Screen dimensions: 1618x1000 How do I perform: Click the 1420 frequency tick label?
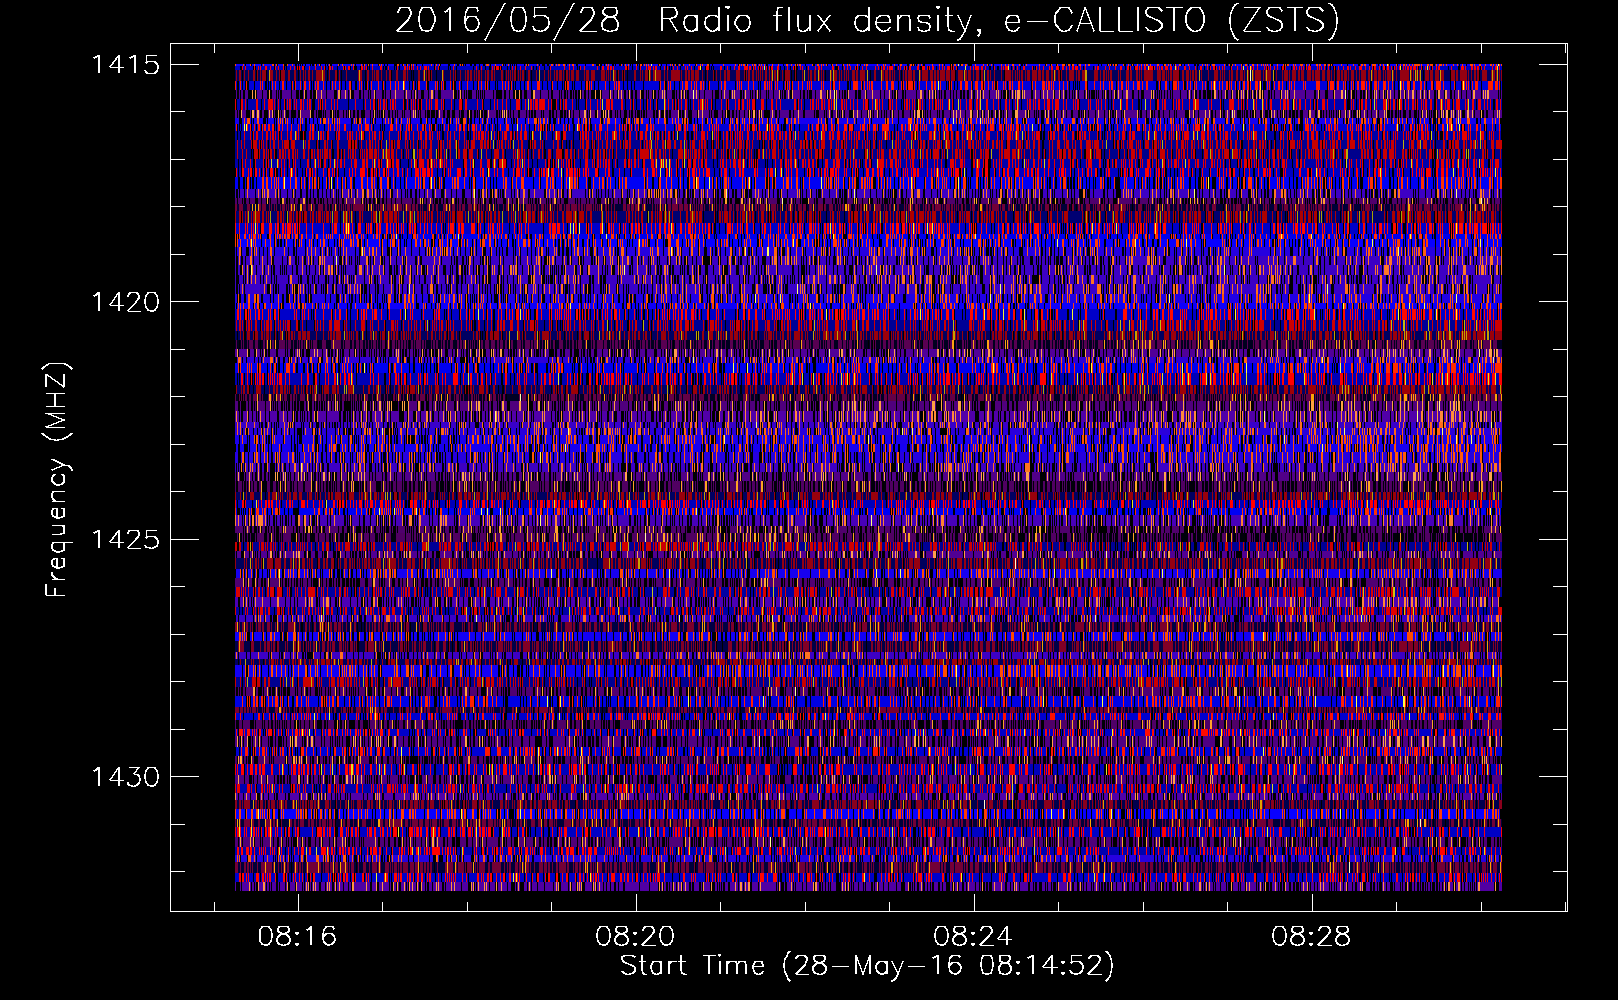point(125,302)
